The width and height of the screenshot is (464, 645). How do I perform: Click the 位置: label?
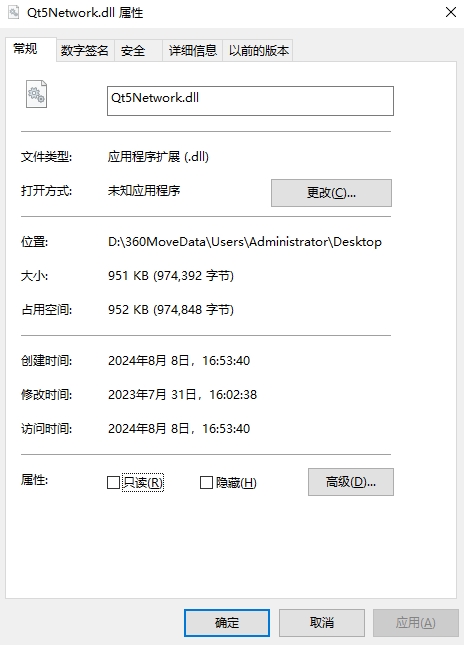coord(35,242)
